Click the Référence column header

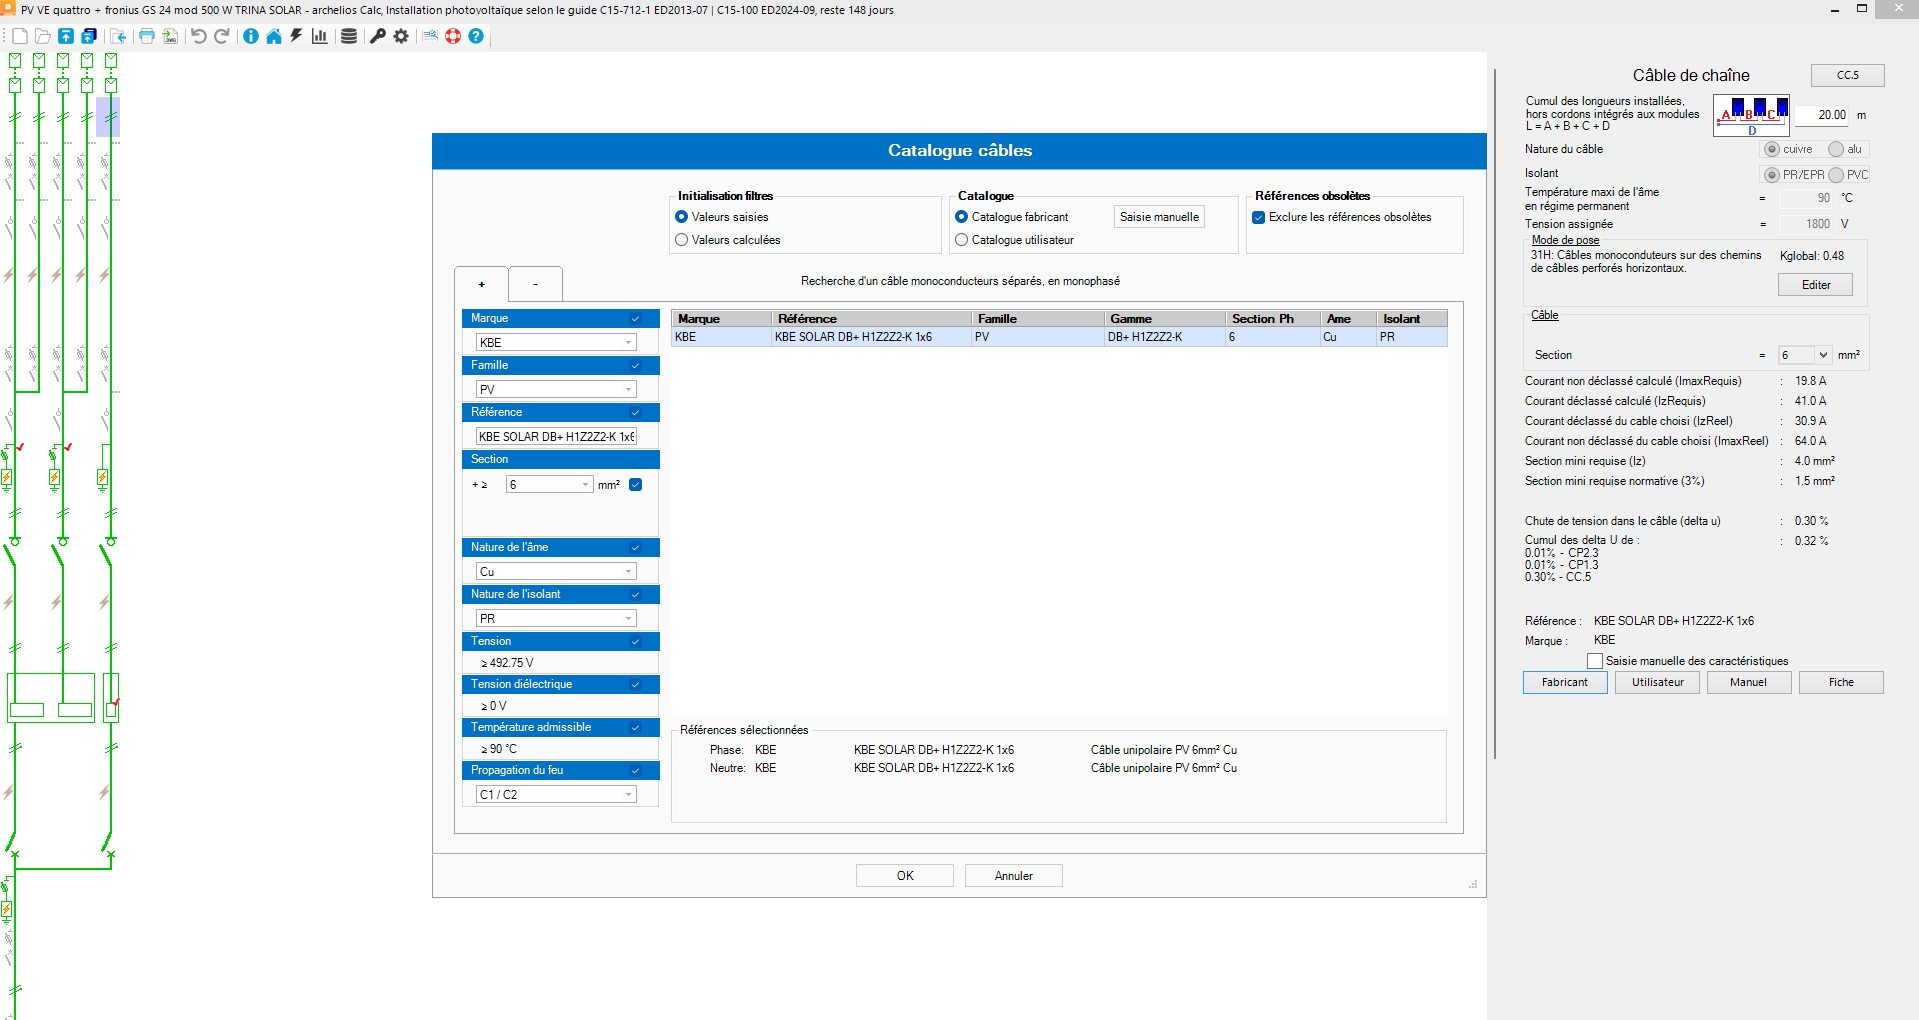872,319
